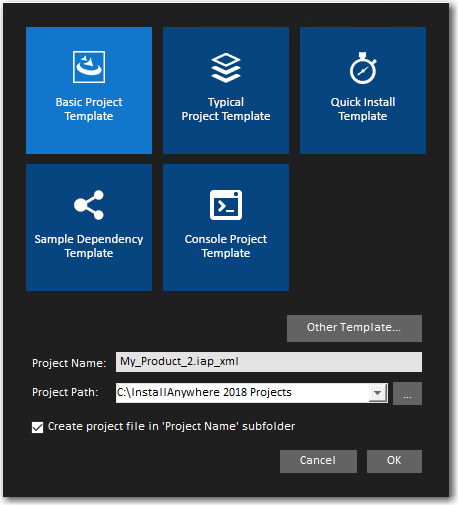Select the 'Sample Dependency Template' label text
The image size is (458, 505).
tap(89, 246)
